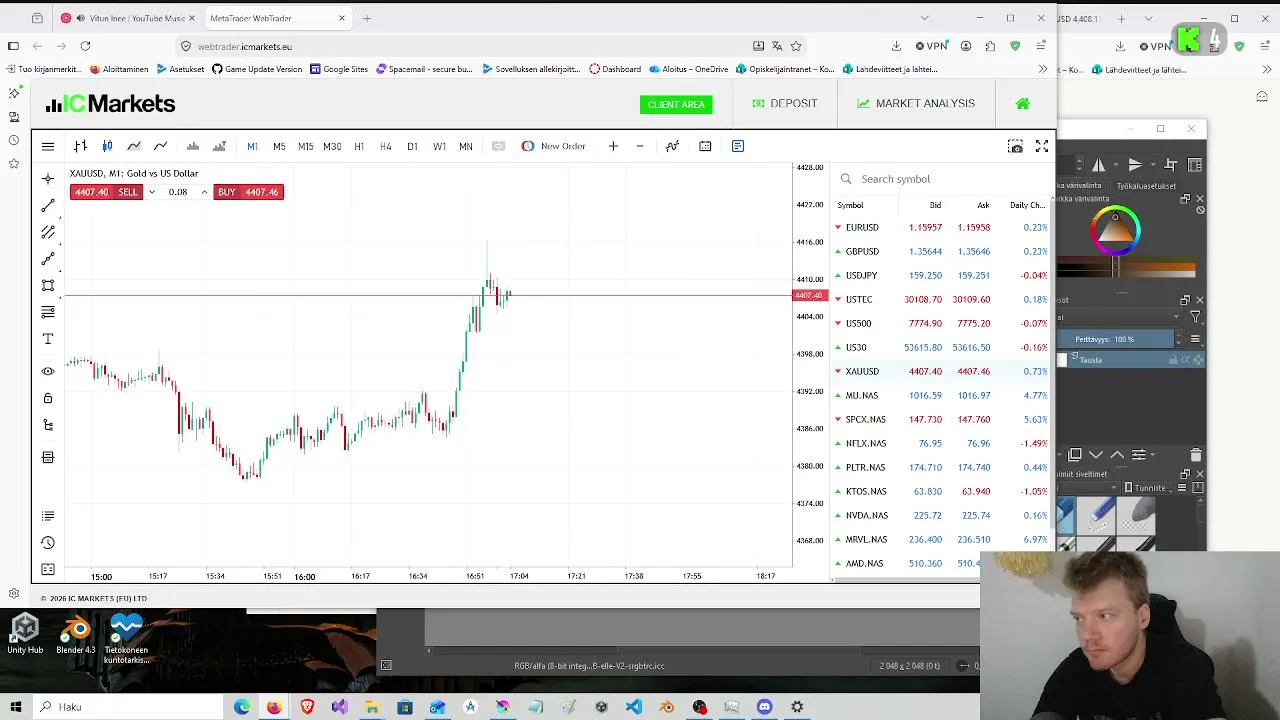
Task: Open the object tree tool
Action: click(x=48, y=425)
